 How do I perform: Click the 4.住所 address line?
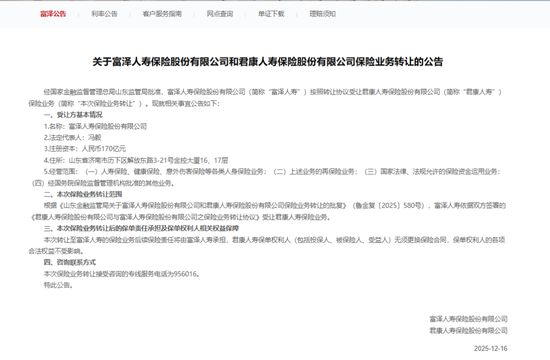pos(136,160)
